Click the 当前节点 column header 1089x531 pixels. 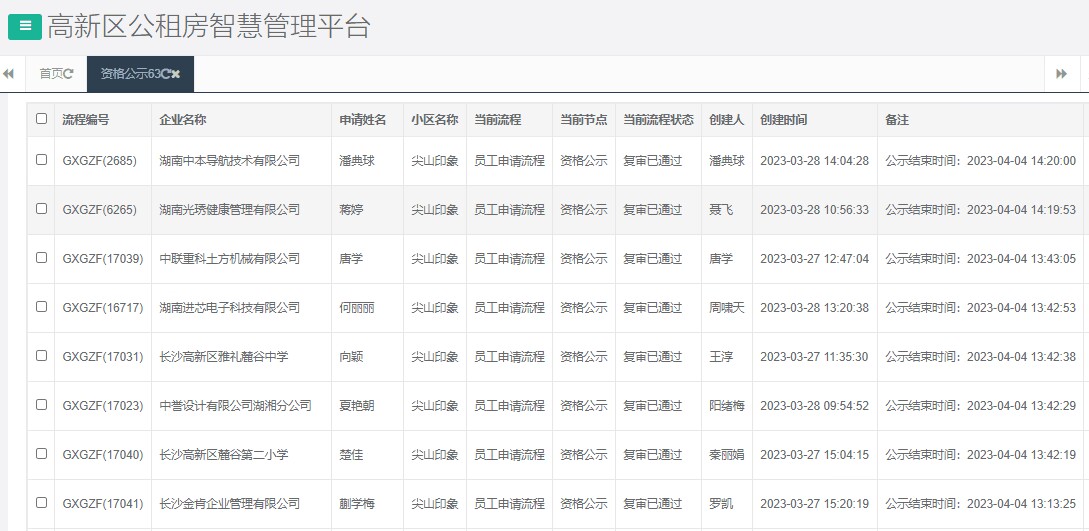point(583,119)
